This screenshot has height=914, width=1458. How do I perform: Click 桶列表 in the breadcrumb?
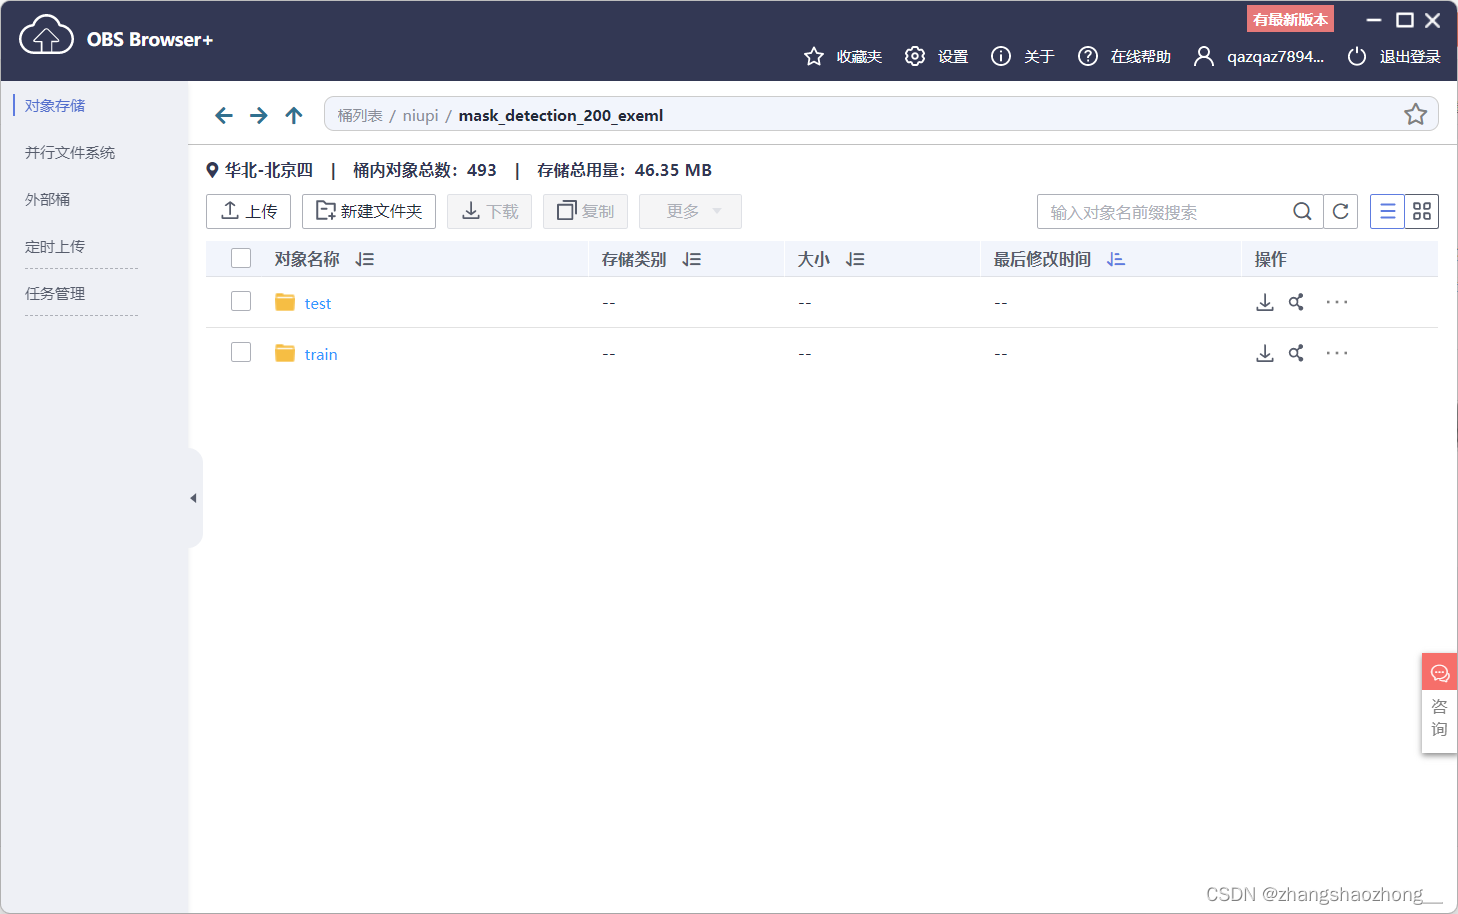point(360,115)
